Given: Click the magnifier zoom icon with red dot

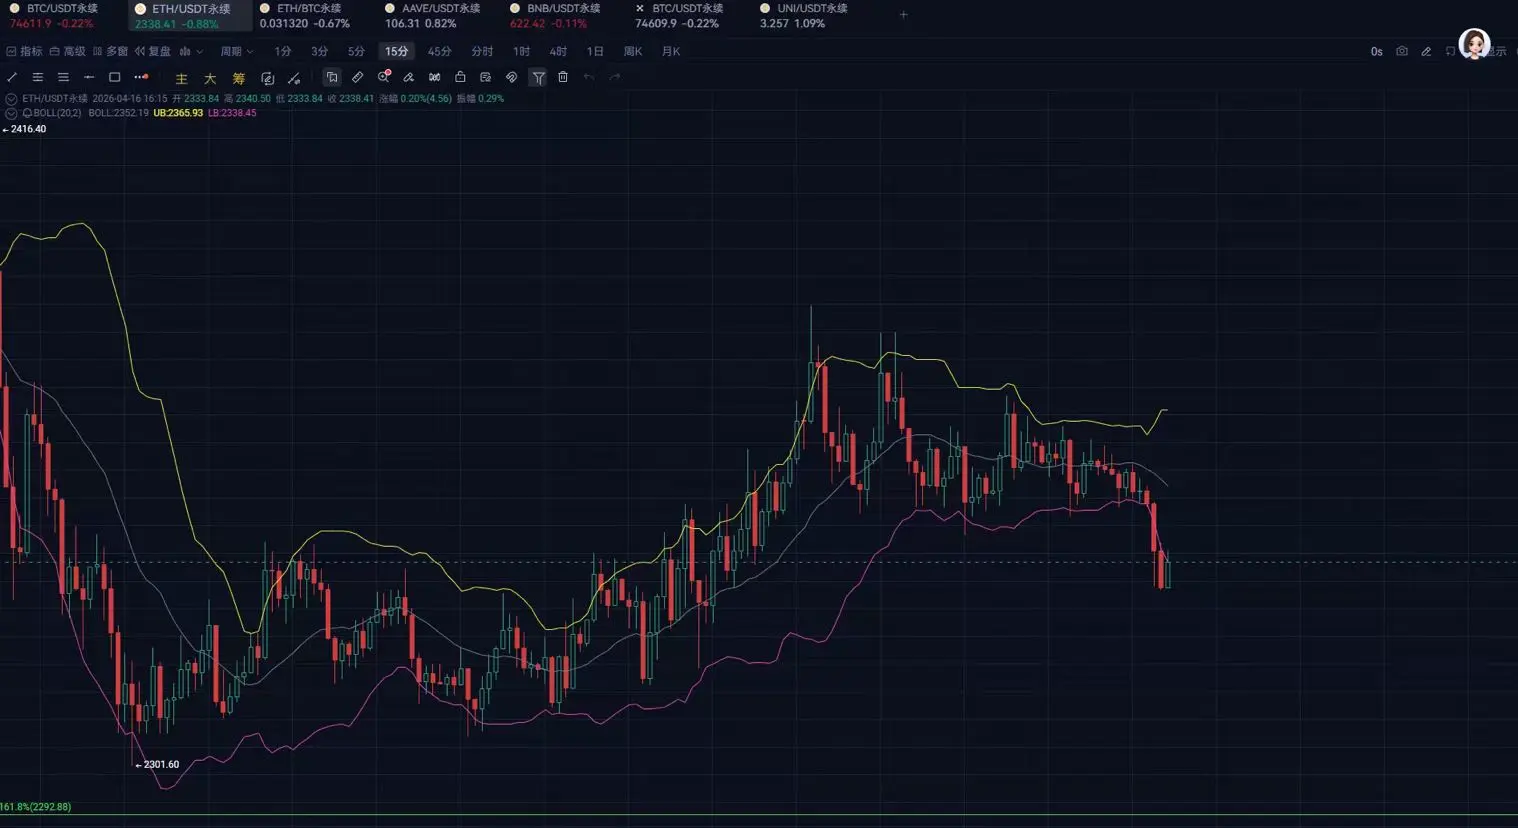Looking at the screenshot, I should (x=384, y=77).
